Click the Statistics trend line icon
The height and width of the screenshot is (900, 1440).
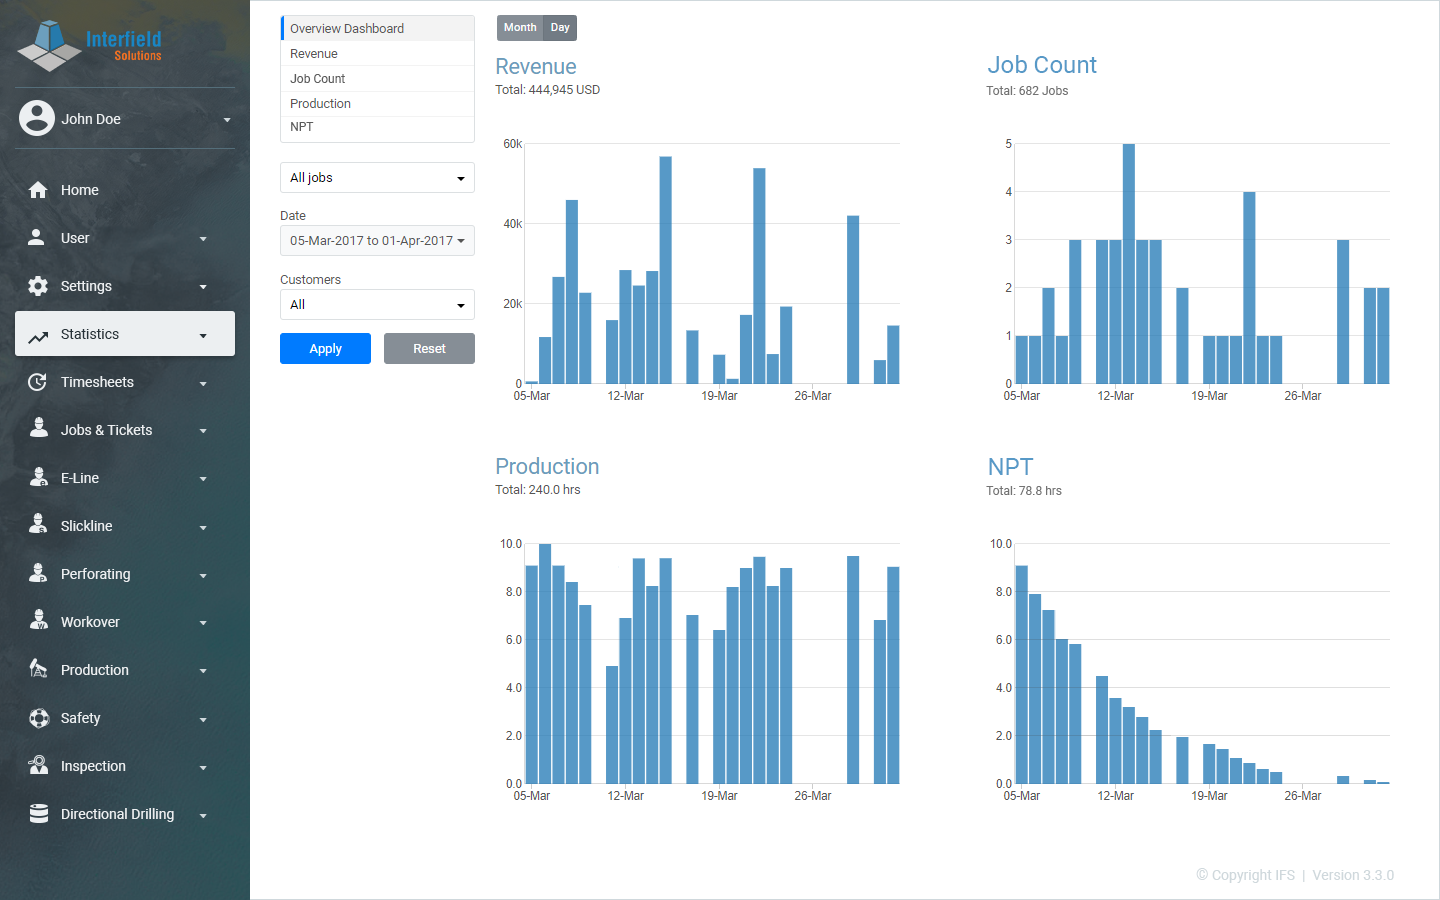pos(38,337)
